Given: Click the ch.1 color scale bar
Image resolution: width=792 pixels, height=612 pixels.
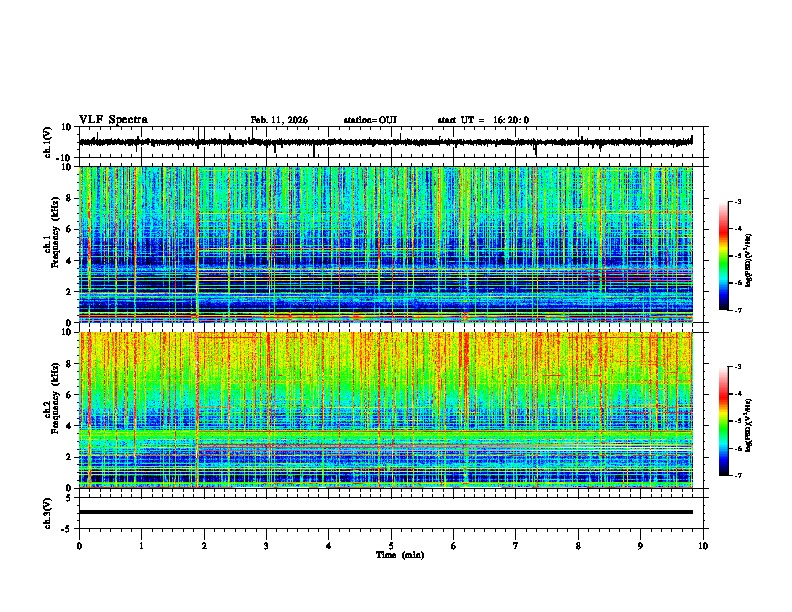Looking at the screenshot, I should pyautogui.click(x=723, y=256).
